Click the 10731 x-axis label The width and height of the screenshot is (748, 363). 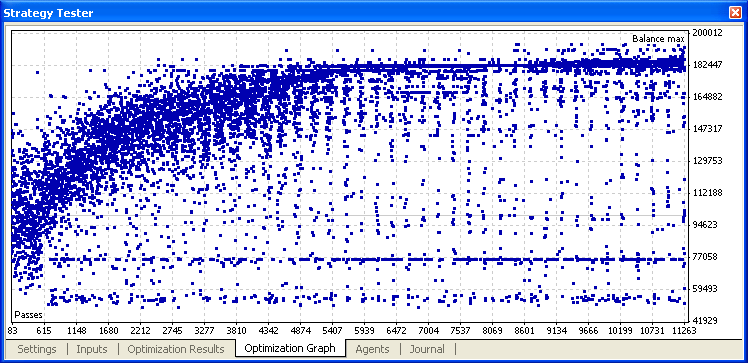tap(652, 331)
